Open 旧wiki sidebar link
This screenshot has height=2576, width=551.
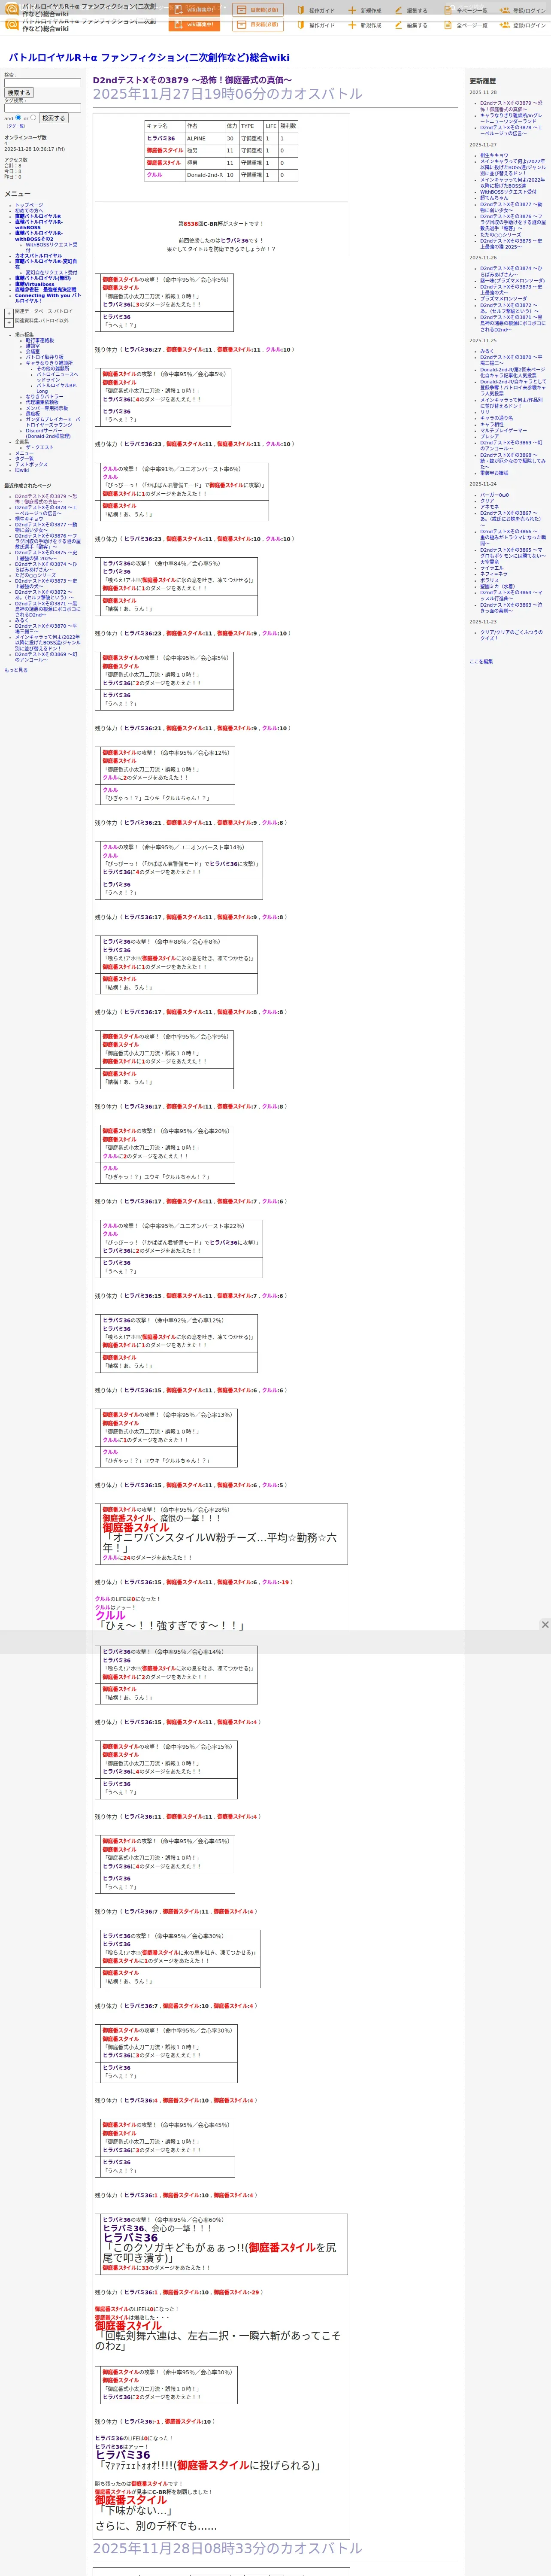(x=22, y=470)
